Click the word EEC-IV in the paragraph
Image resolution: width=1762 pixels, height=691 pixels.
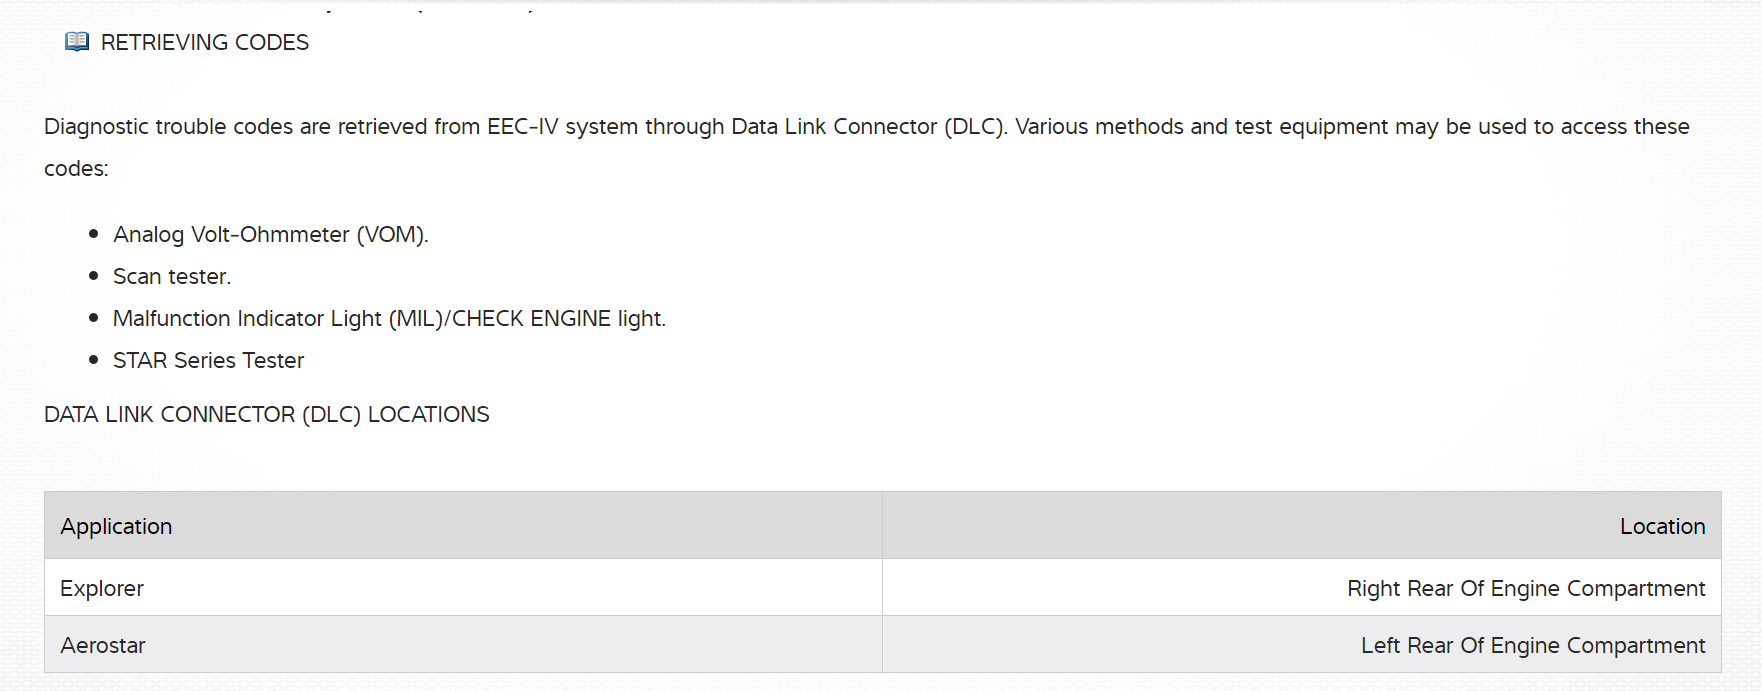click(x=522, y=127)
